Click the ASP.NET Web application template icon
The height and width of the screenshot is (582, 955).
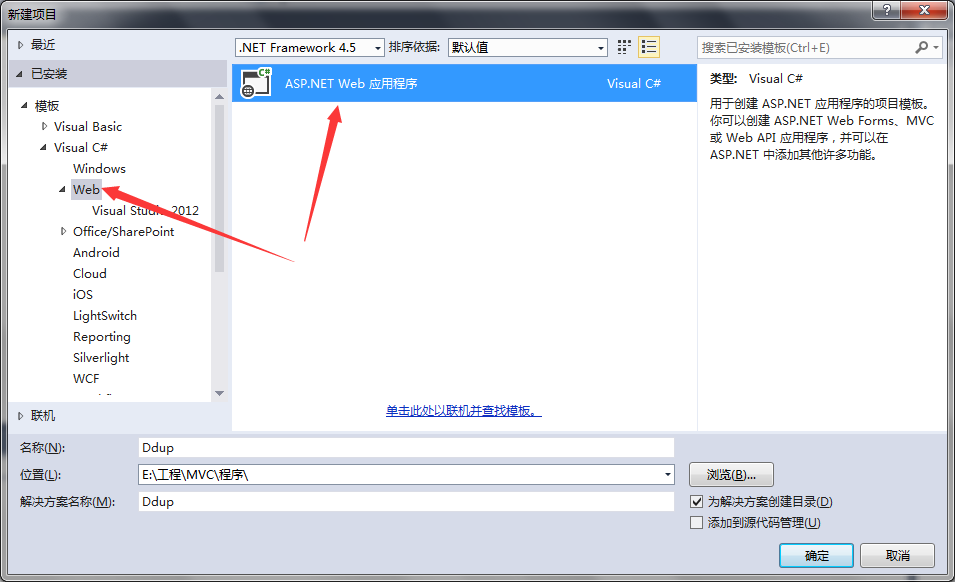pos(256,83)
